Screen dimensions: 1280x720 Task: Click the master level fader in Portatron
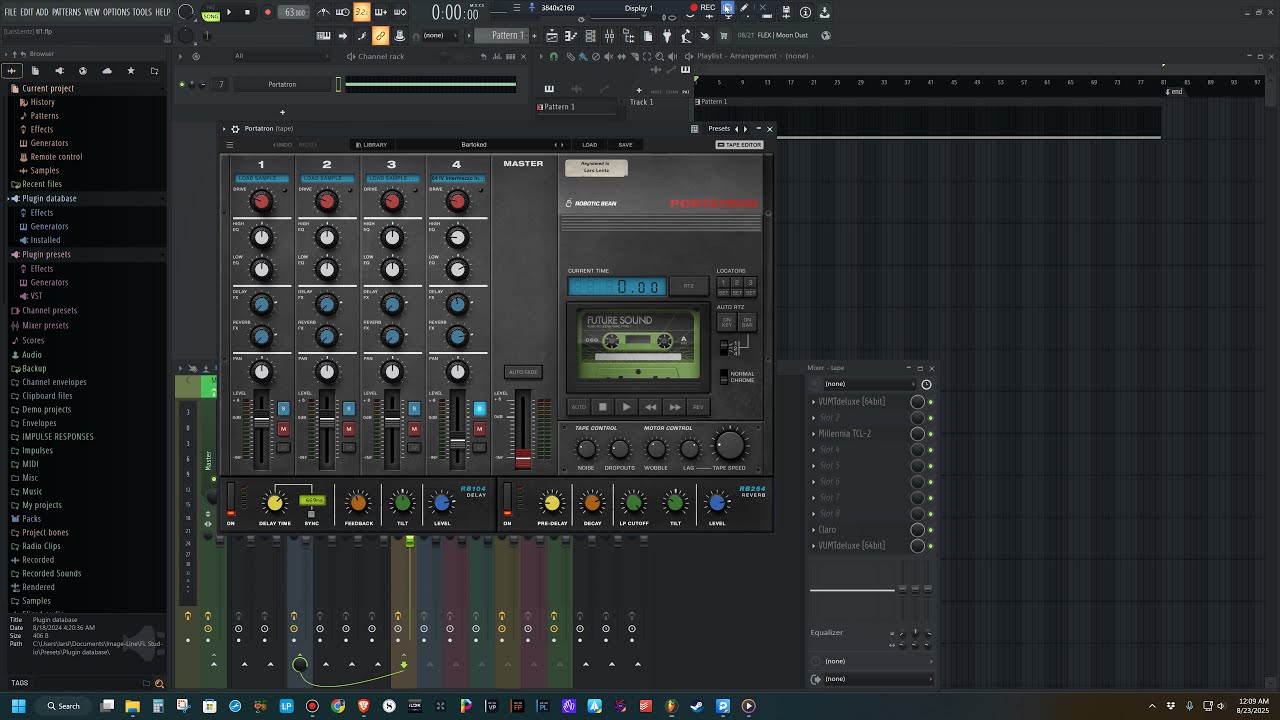tap(523, 458)
